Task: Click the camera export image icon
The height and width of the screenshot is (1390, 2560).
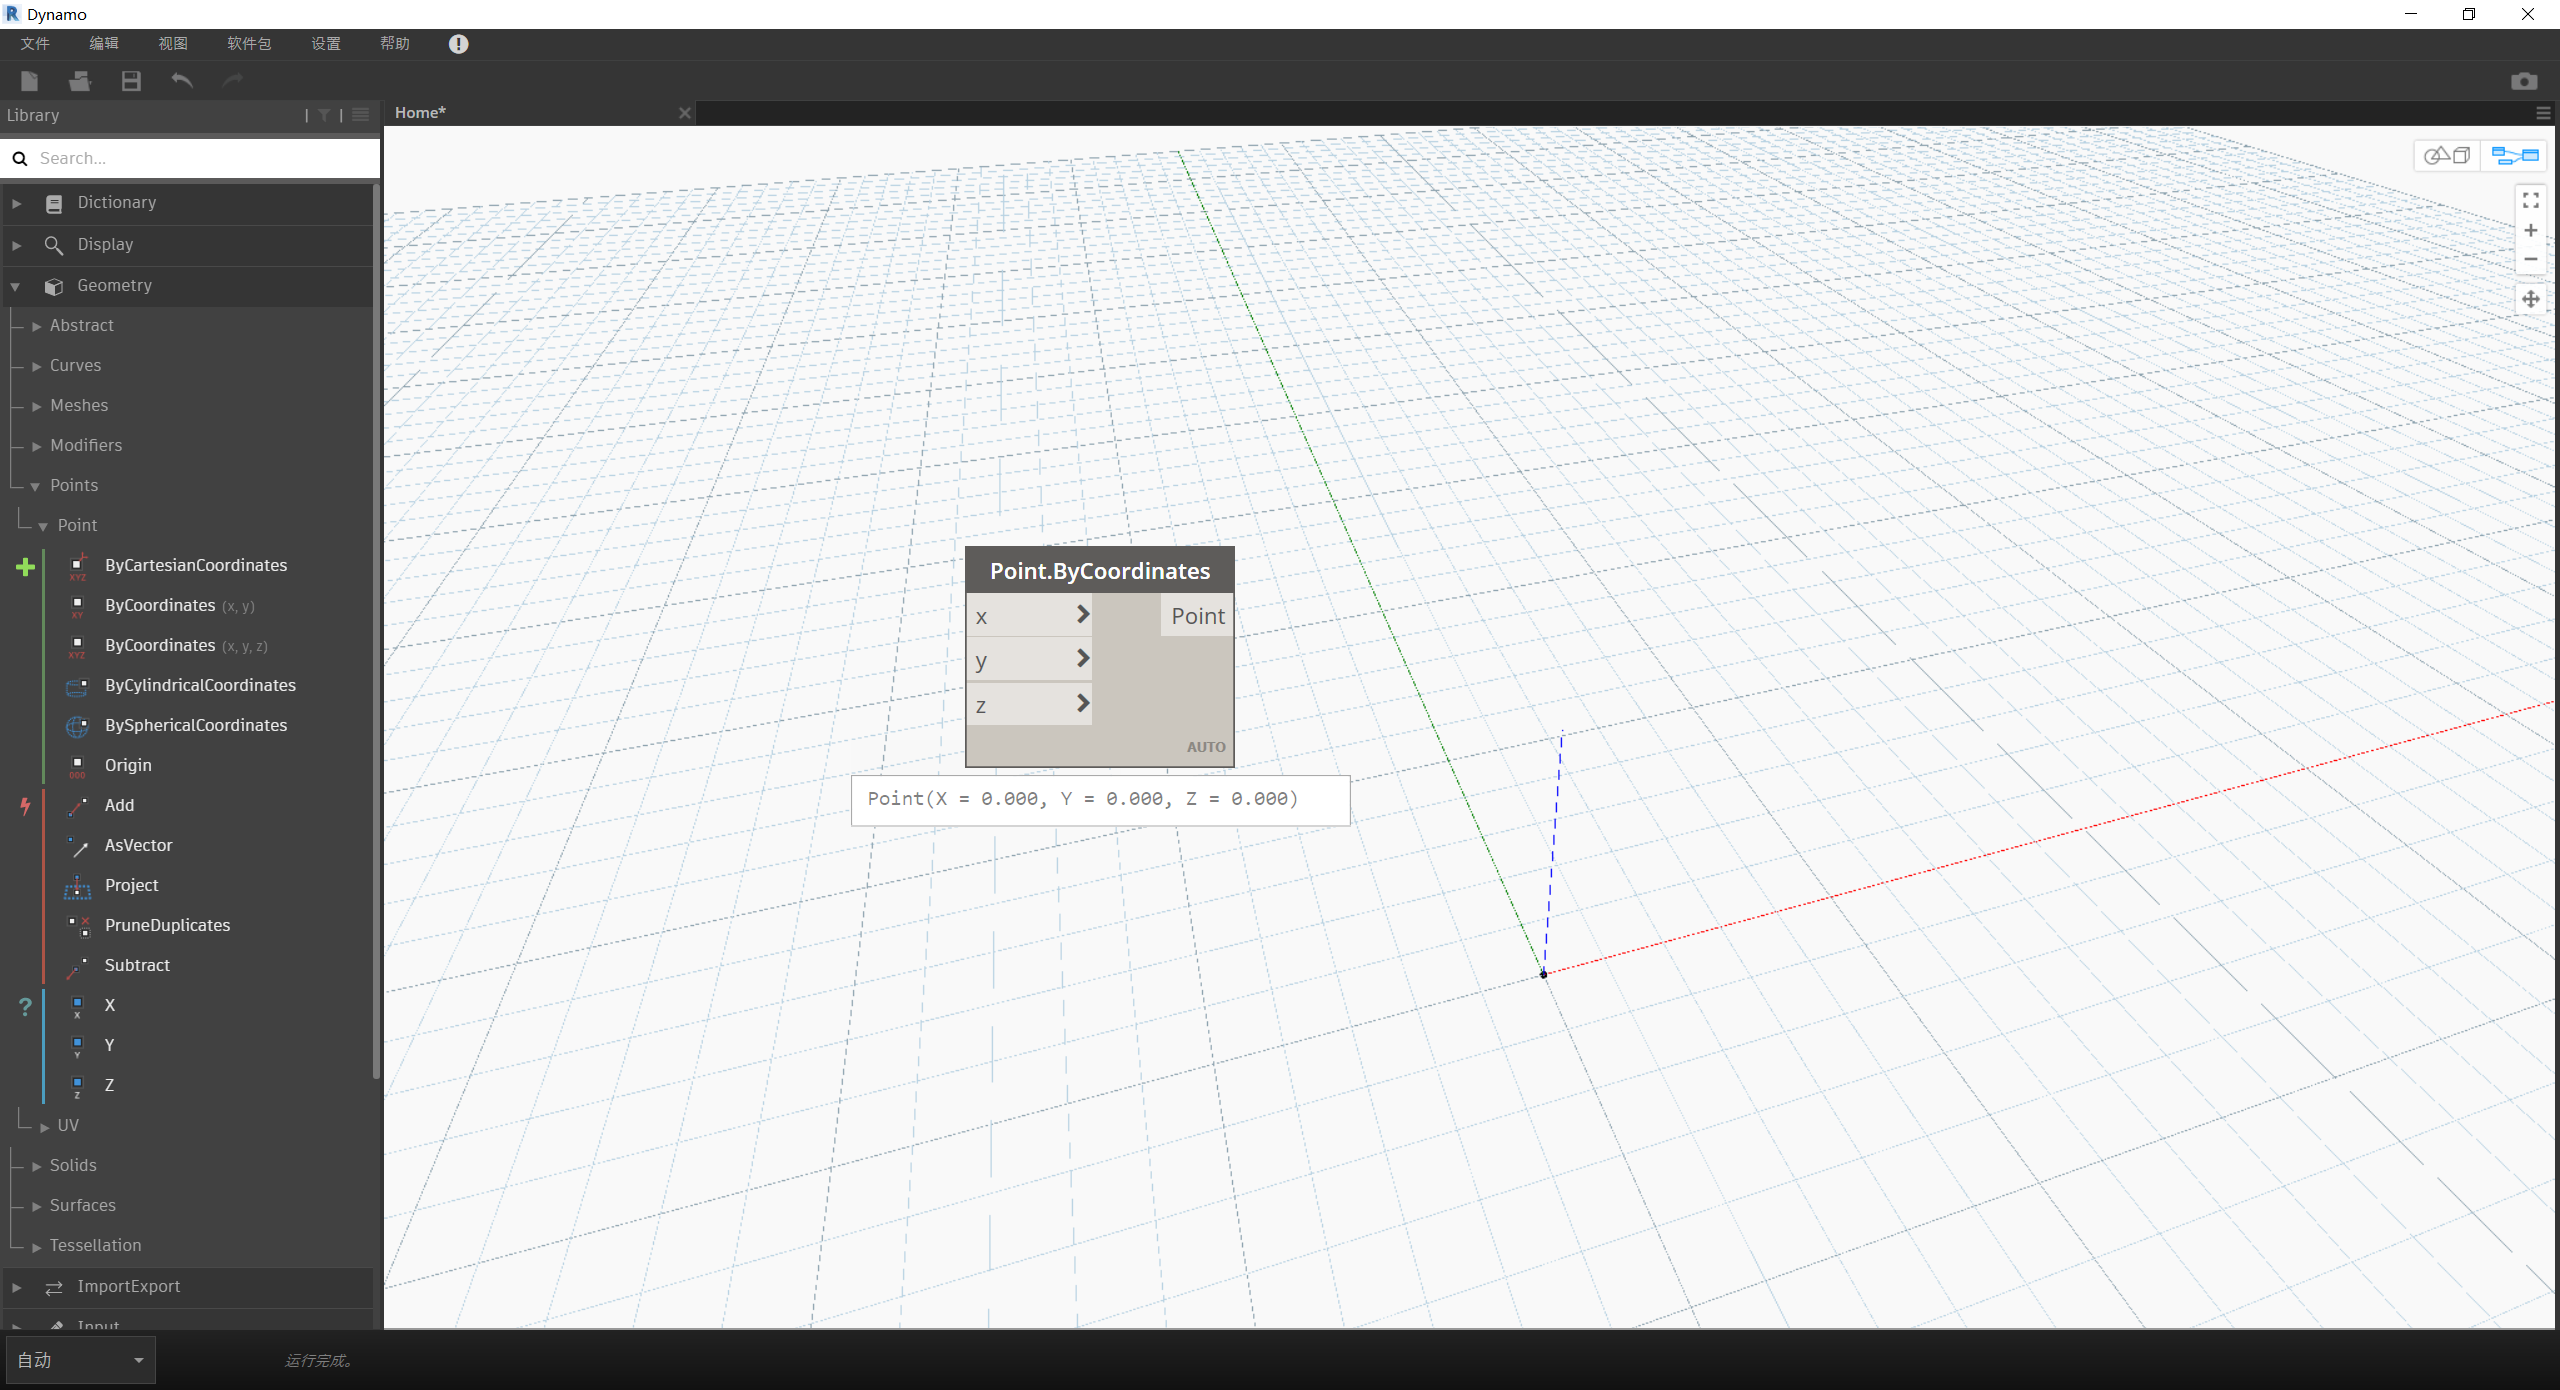Action: [2523, 81]
